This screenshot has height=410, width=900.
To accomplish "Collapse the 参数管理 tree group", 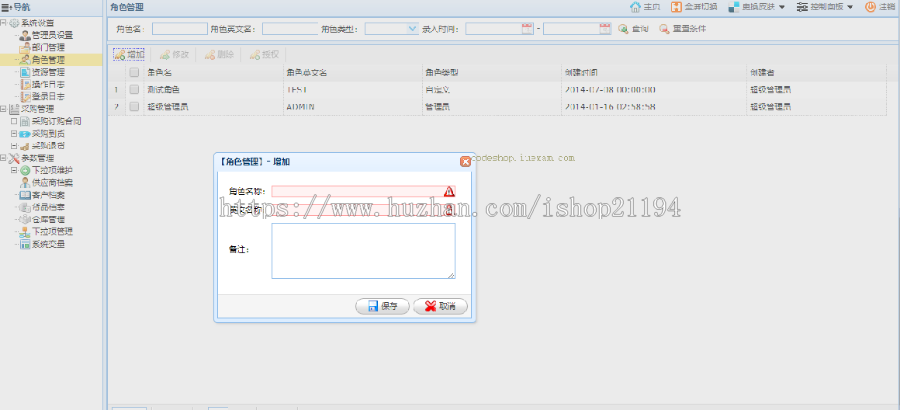I will click(x=3, y=158).
